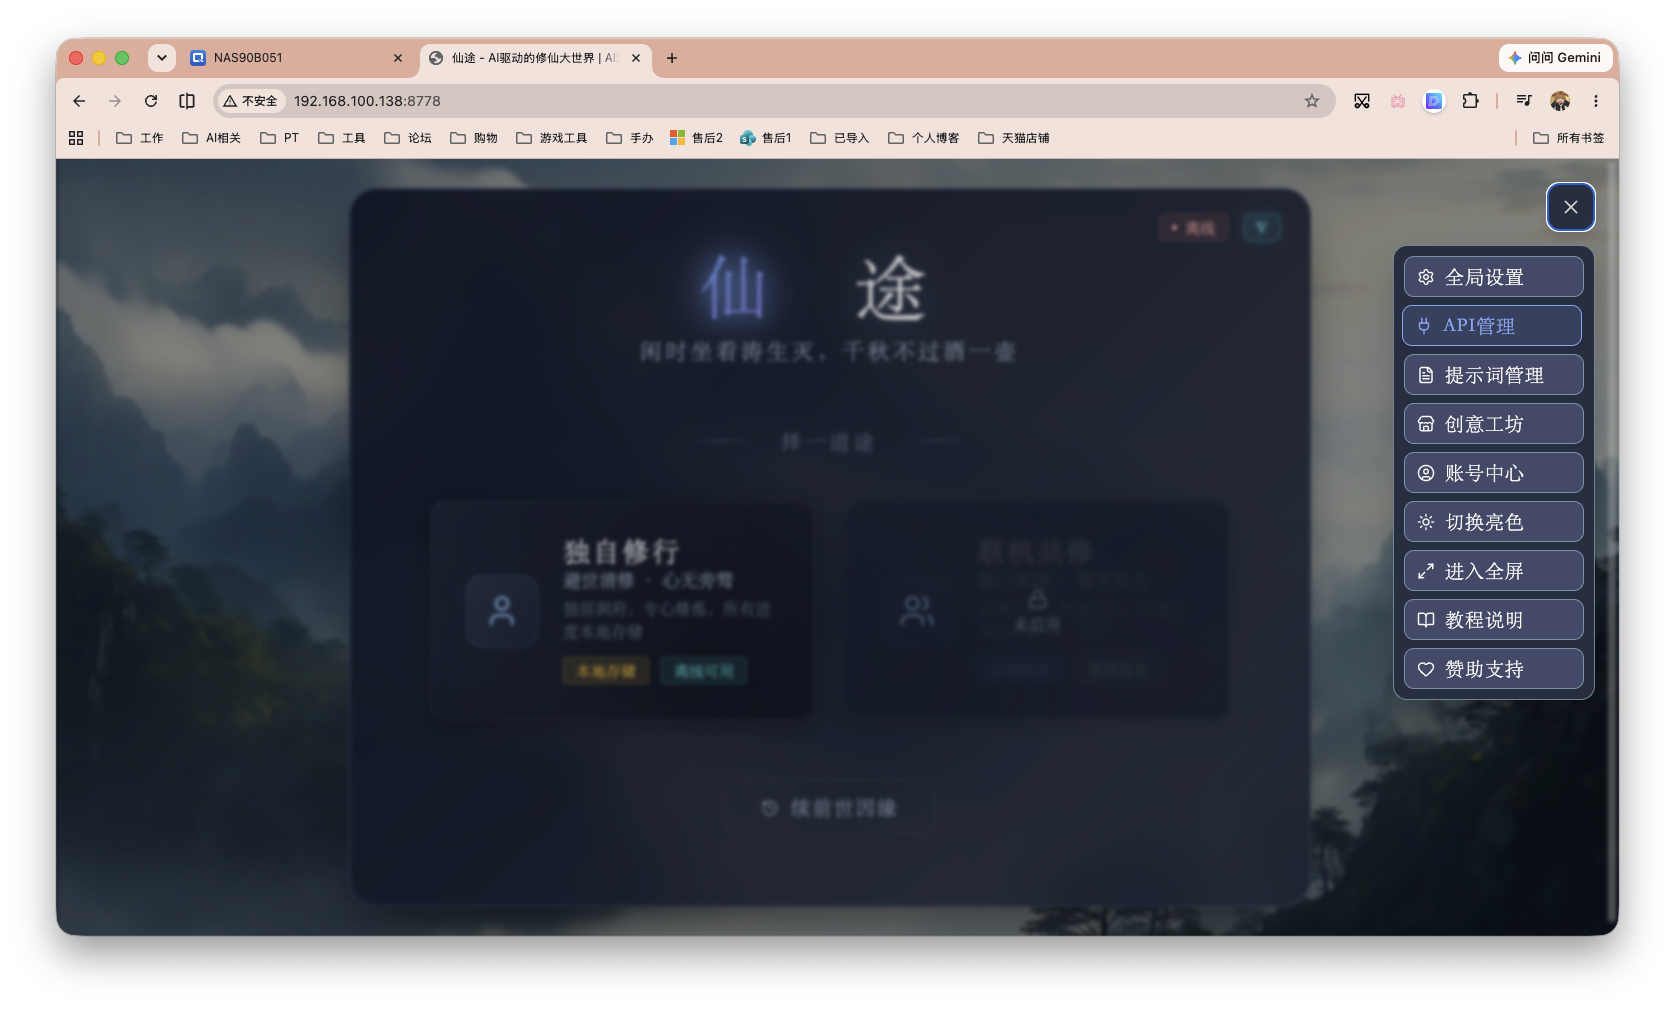The image size is (1675, 1010).
Task: Open the 售后2 bookmark
Action: click(x=696, y=138)
